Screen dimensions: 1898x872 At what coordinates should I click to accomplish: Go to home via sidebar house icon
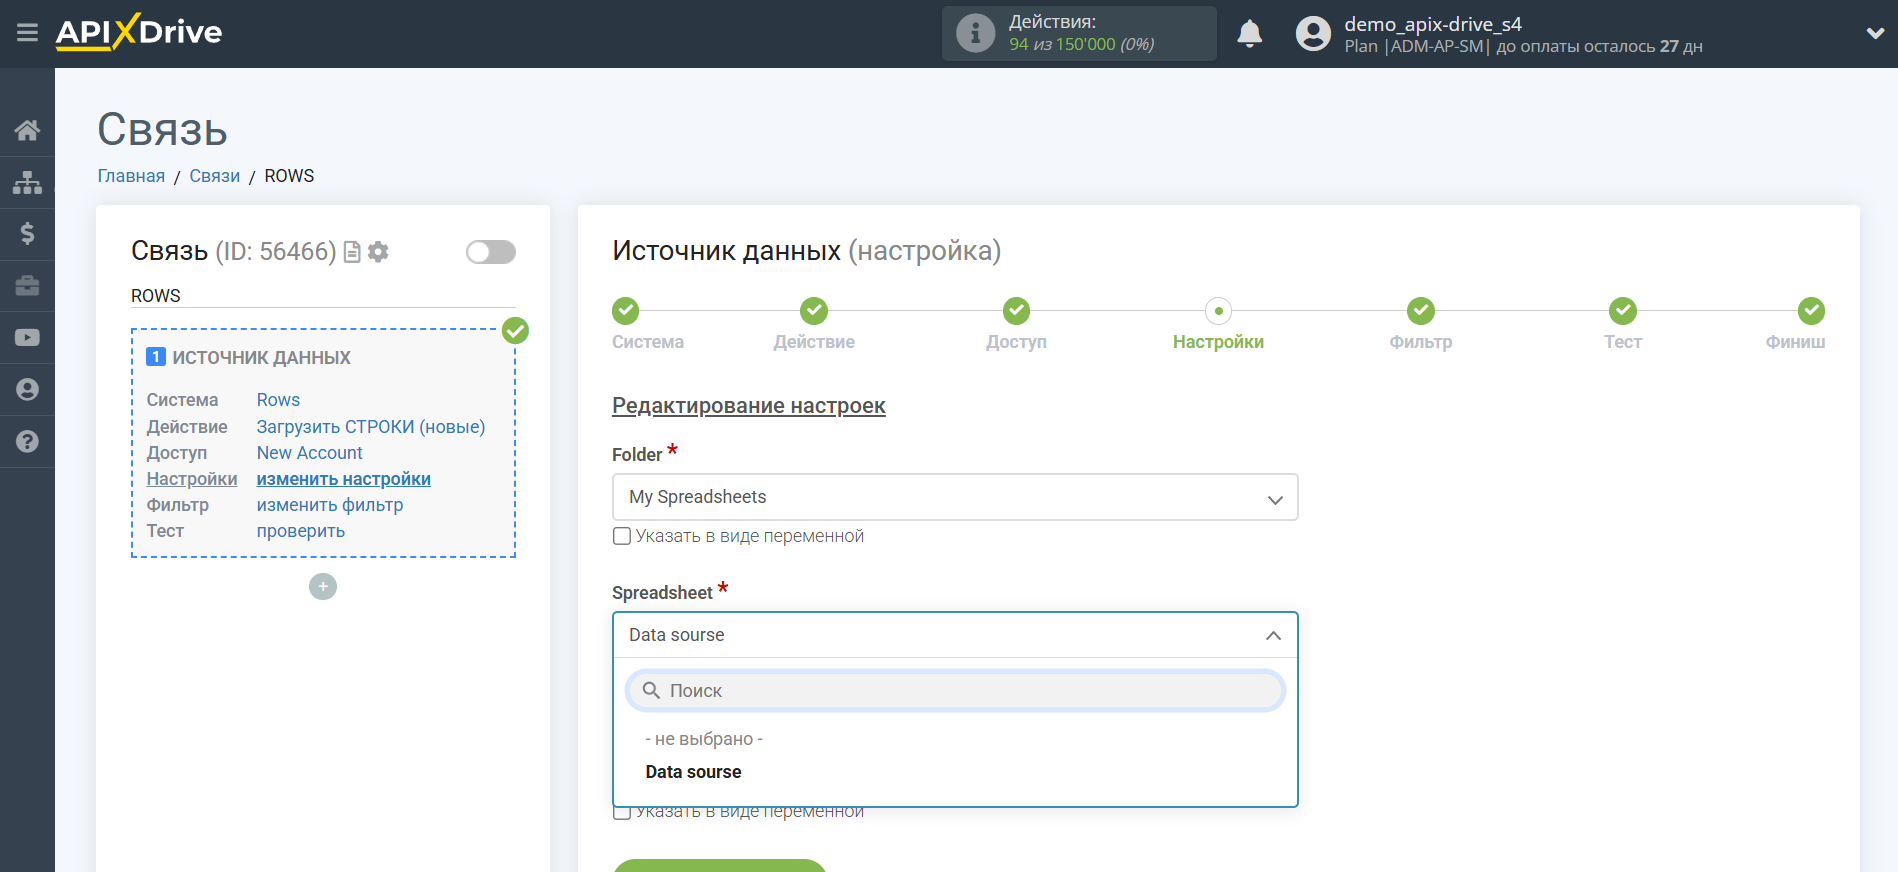click(27, 130)
